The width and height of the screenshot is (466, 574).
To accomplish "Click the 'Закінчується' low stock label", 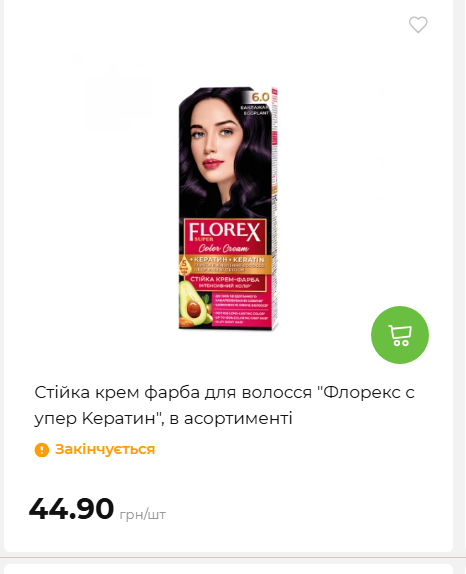I will [105, 449].
